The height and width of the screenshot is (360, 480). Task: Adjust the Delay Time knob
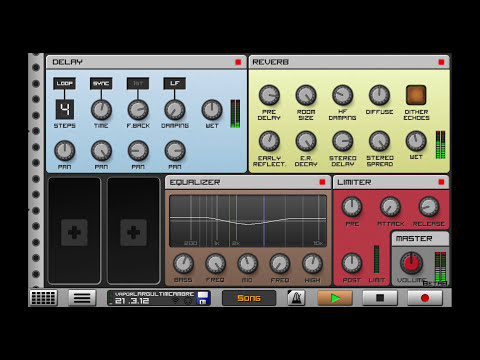(101, 110)
